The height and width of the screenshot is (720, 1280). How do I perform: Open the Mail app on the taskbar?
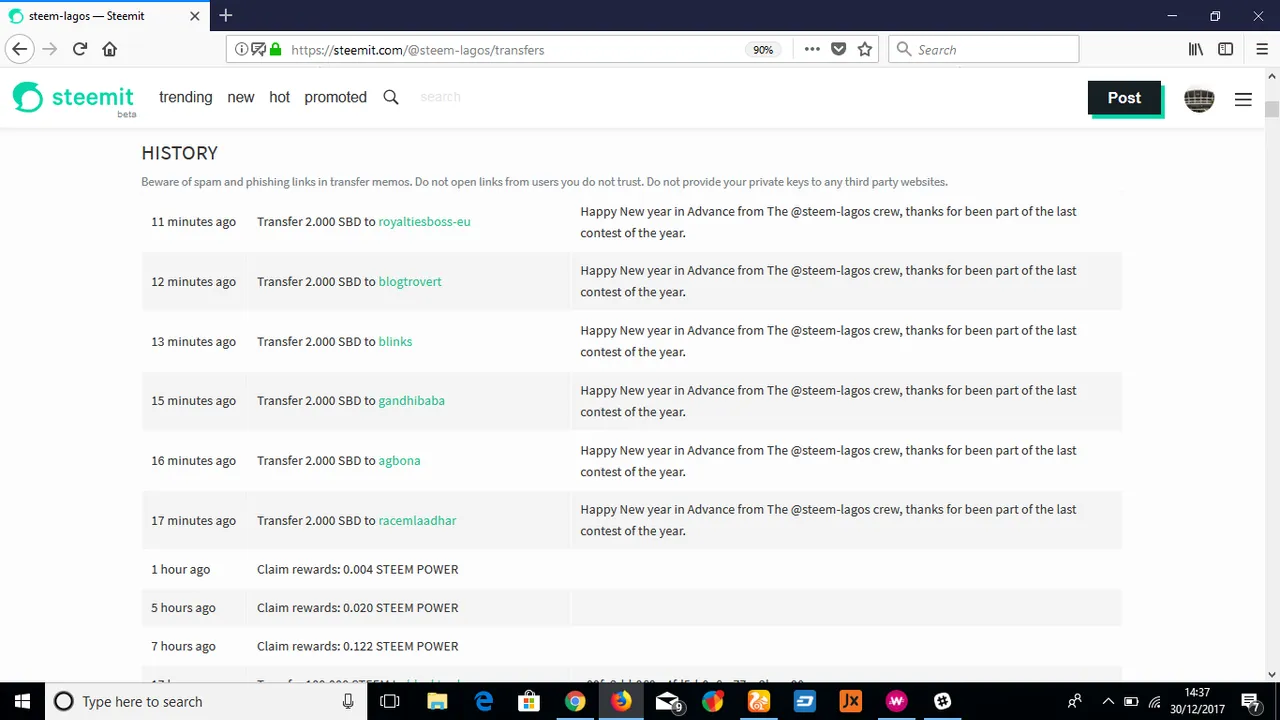pyautogui.click(x=668, y=702)
